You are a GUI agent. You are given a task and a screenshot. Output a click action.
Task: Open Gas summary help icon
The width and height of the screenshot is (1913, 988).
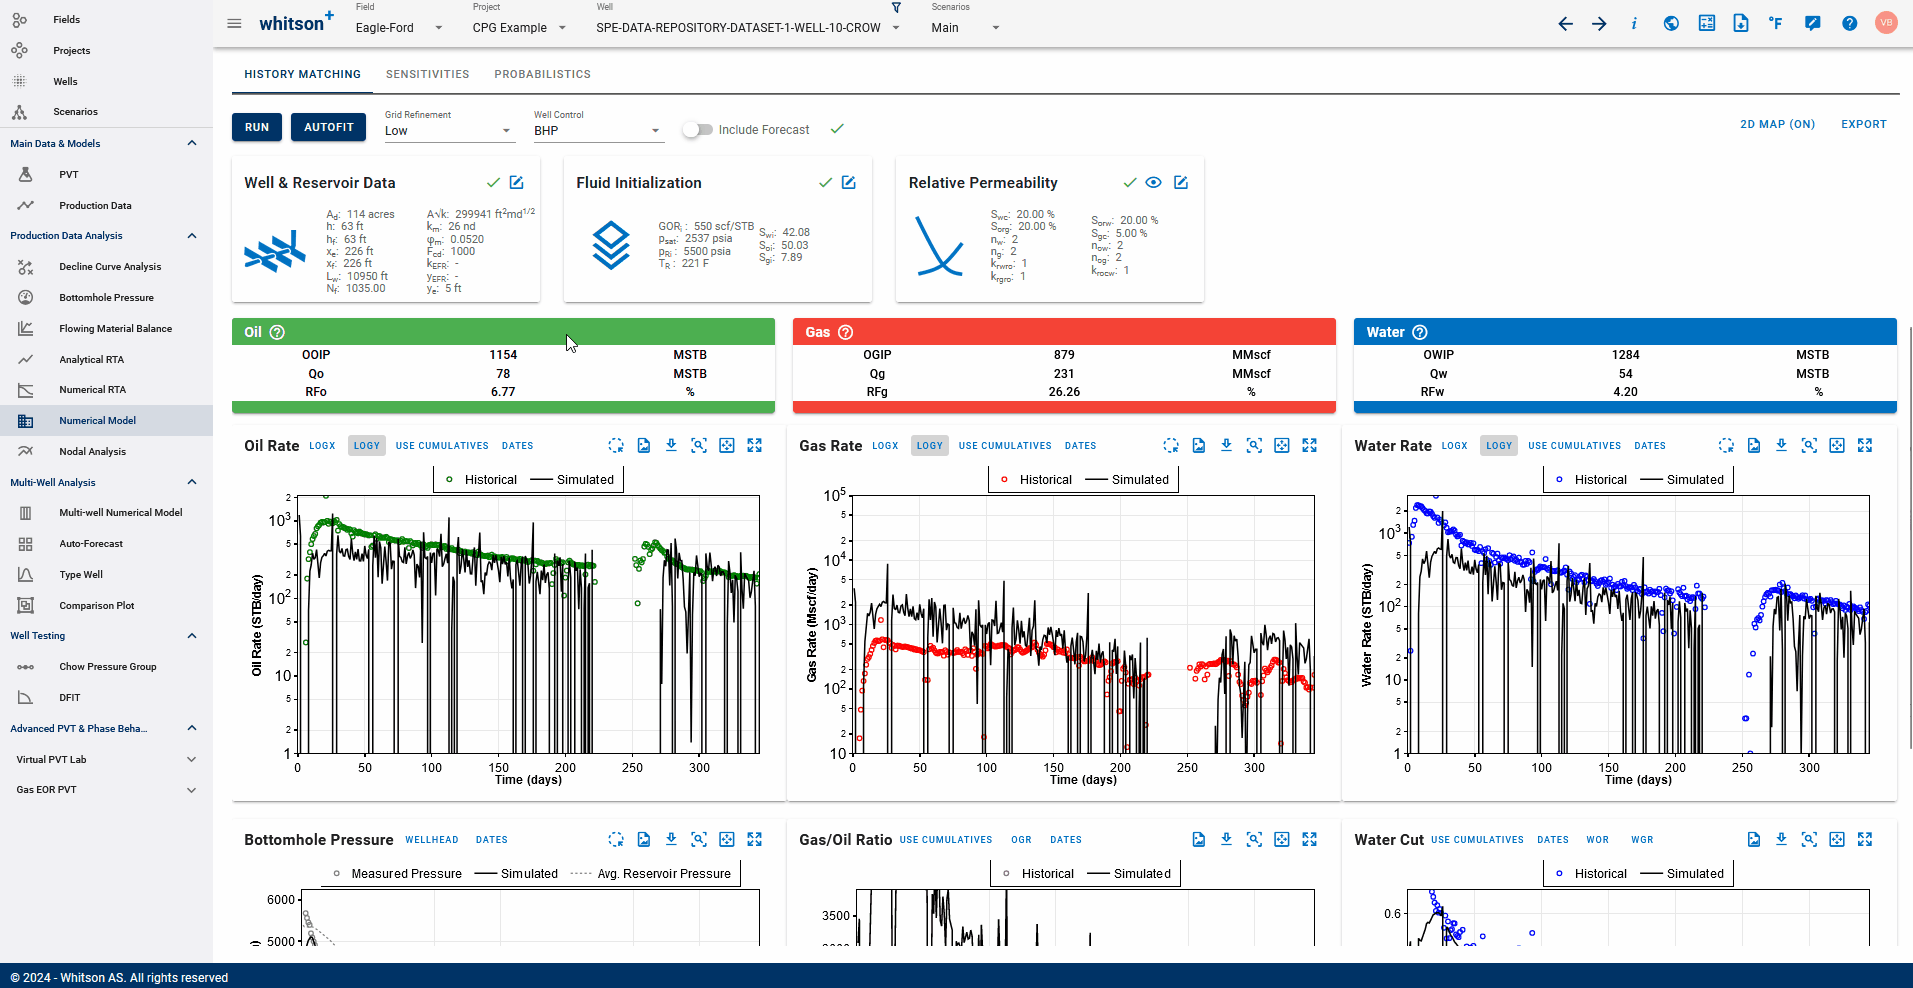(845, 333)
